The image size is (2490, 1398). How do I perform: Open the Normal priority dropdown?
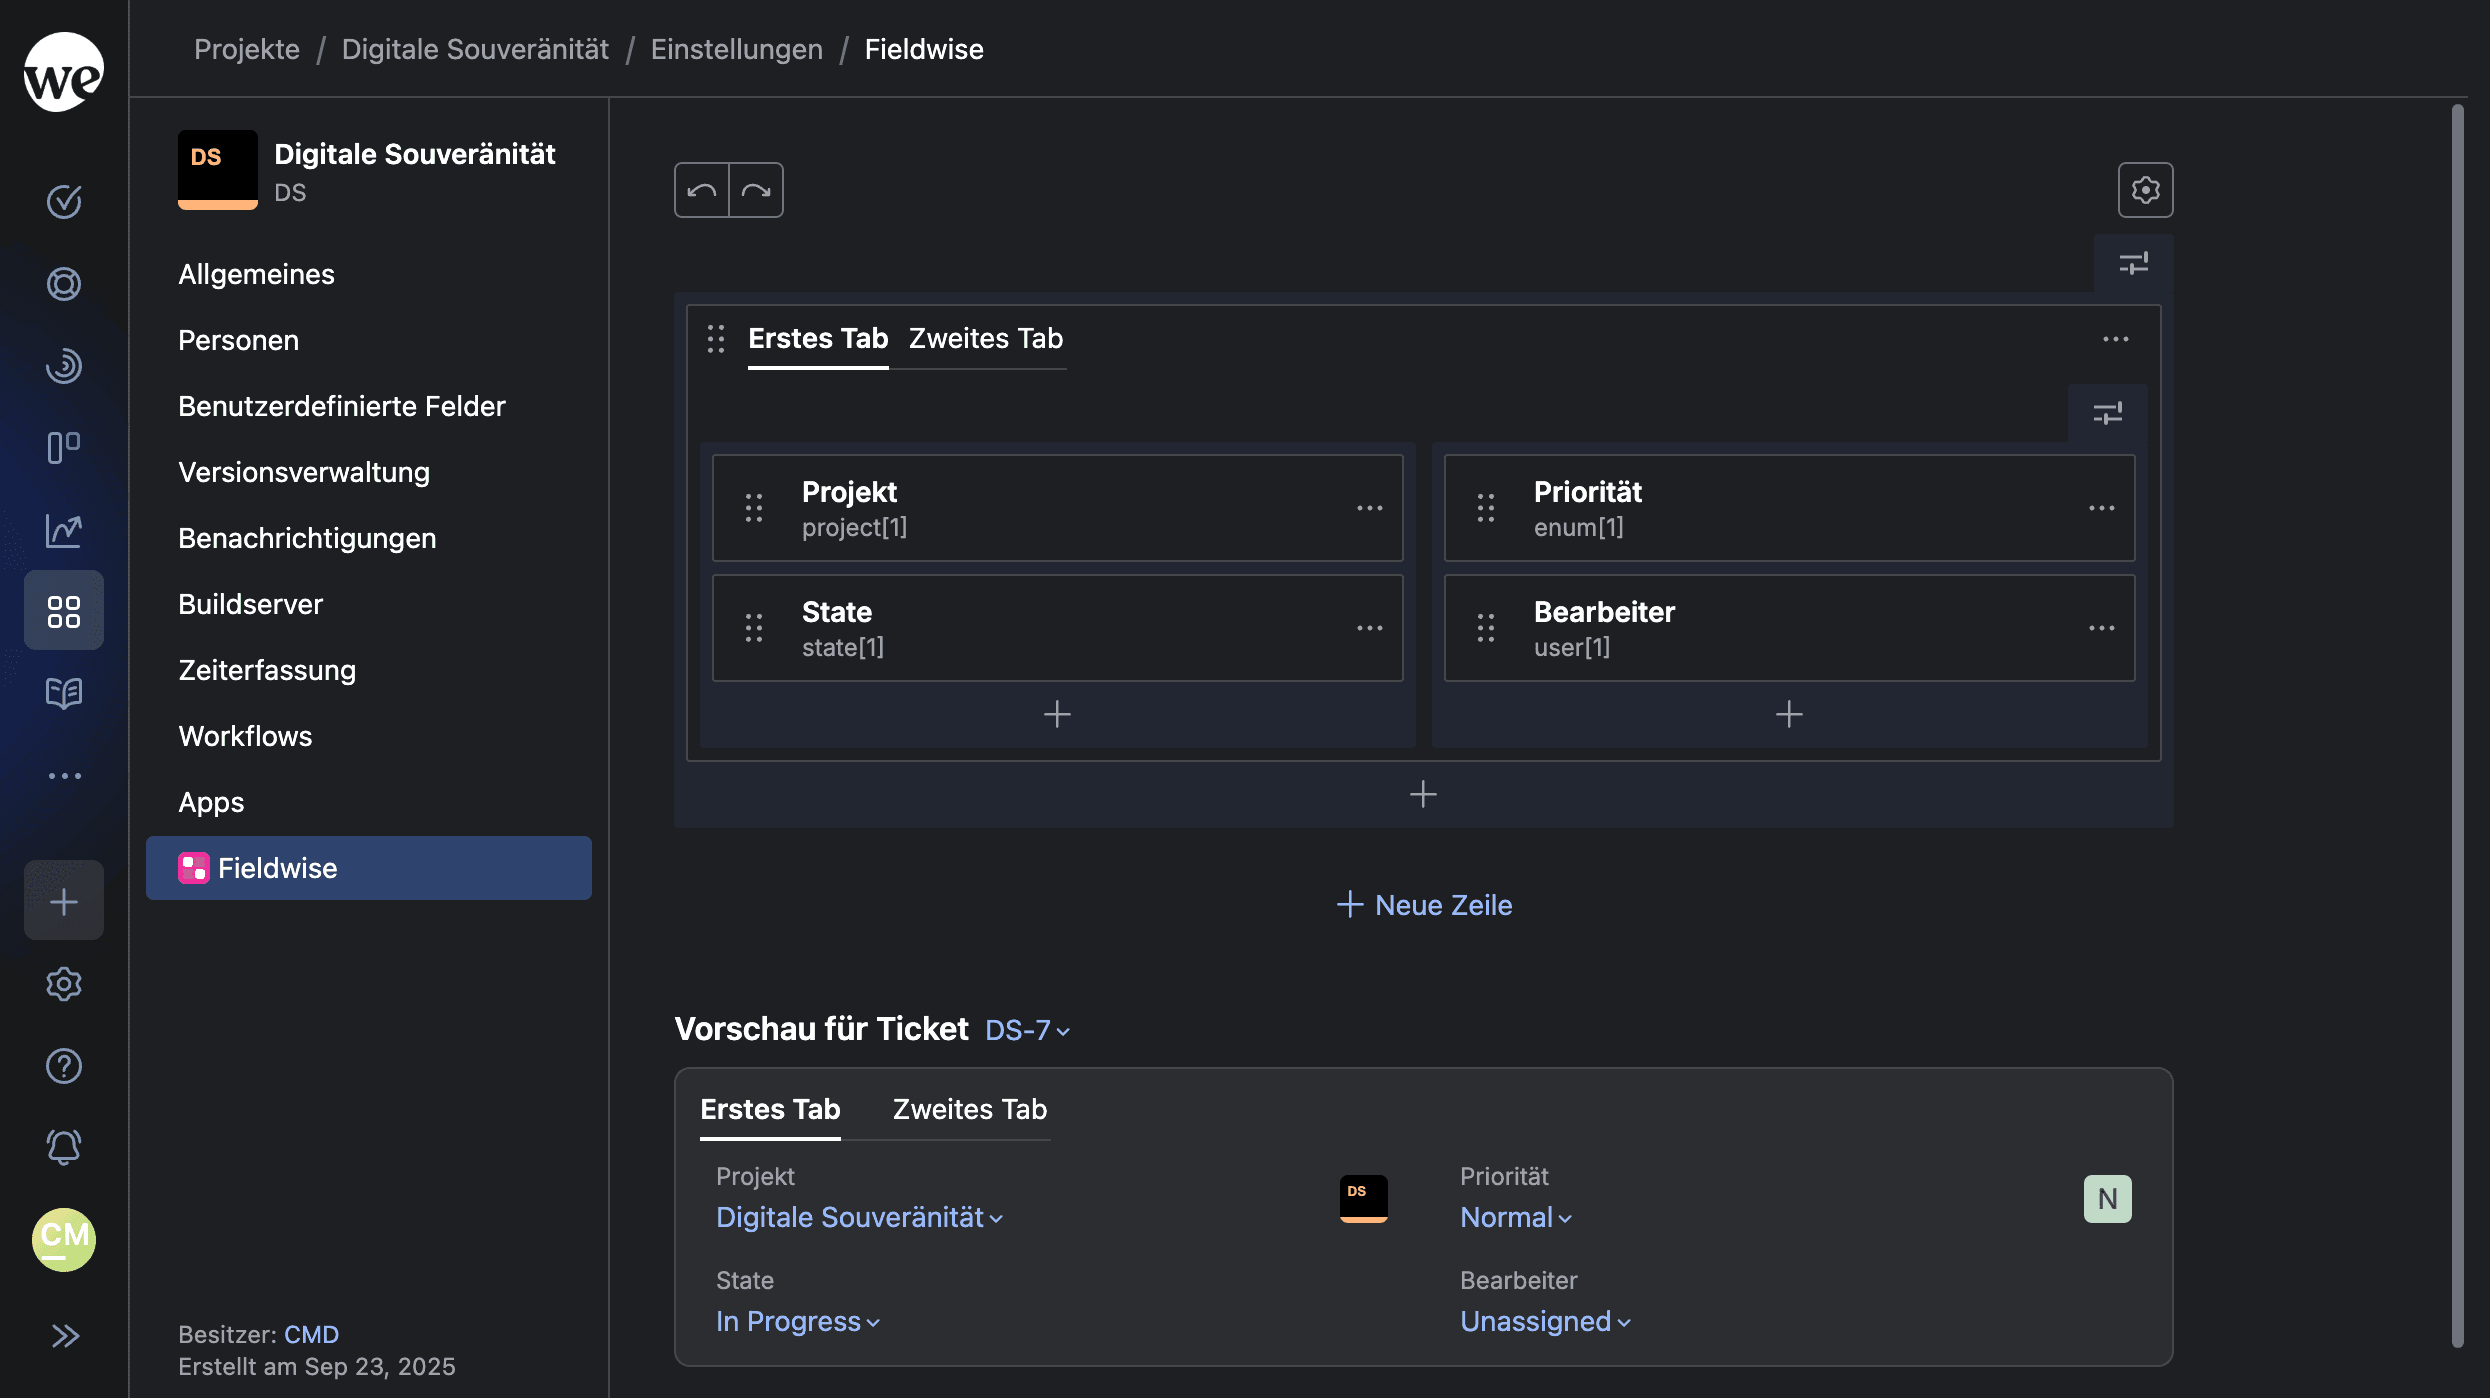pyautogui.click(x=1516, y=1217)
